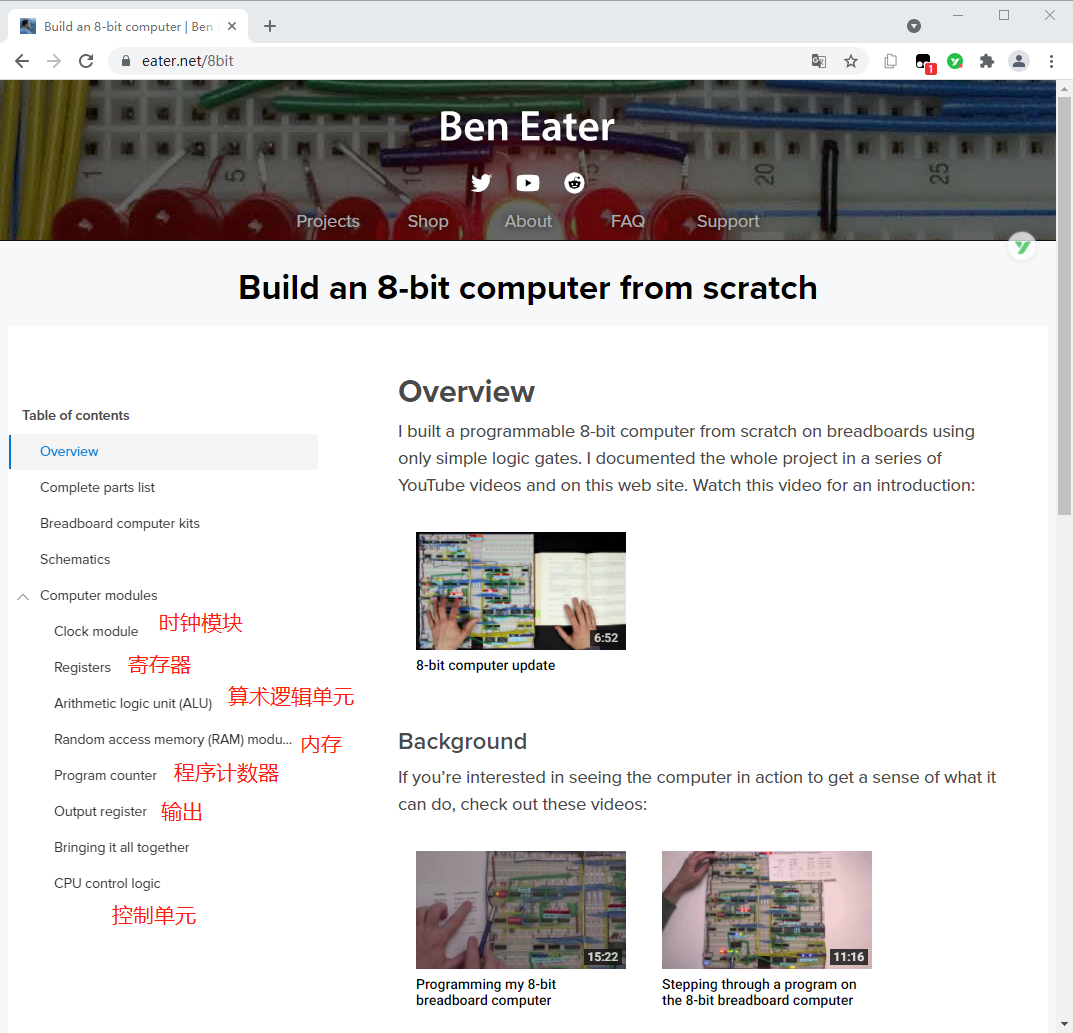Open Random access memory (RAM) module
The width and height of the screenshot is (1073, 1033).
click(x=172, y=740)
